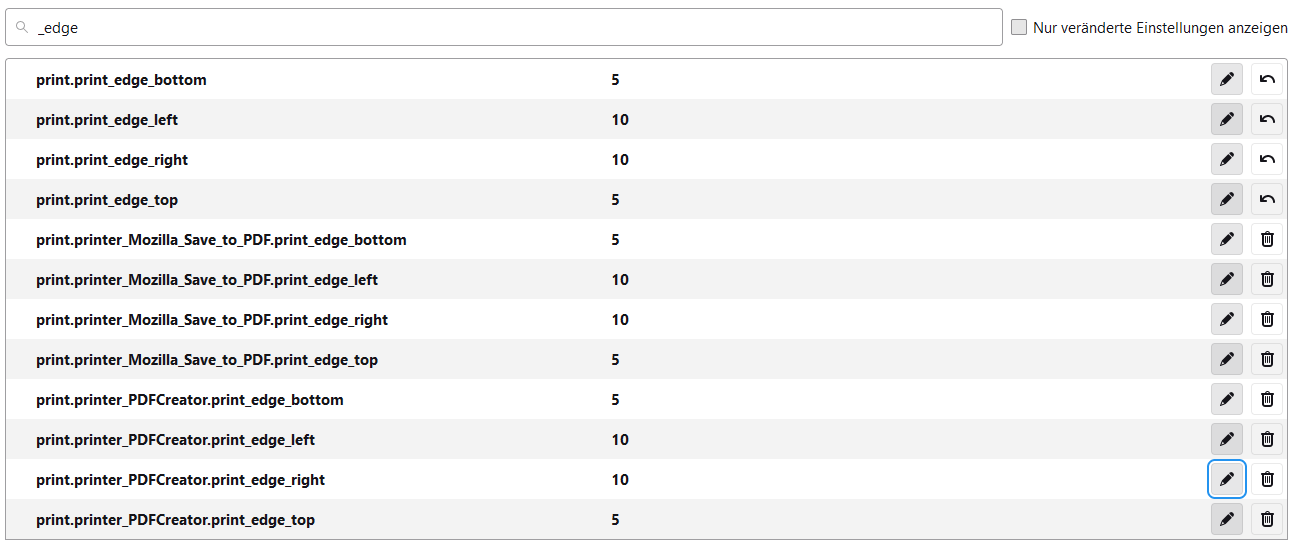This screenshot has width=1296, height=547.
Task: Click pencil icon for print.print_edge_left
Action: 1227,119
